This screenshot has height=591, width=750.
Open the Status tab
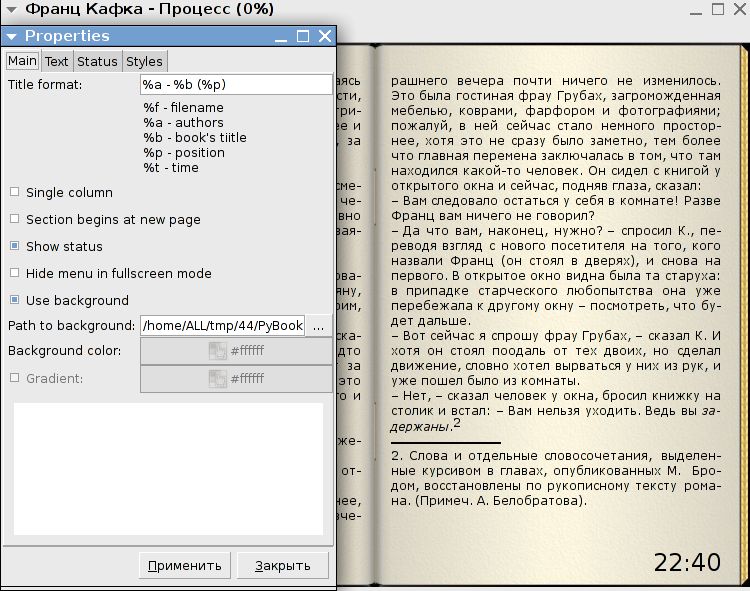click(97, 61)
